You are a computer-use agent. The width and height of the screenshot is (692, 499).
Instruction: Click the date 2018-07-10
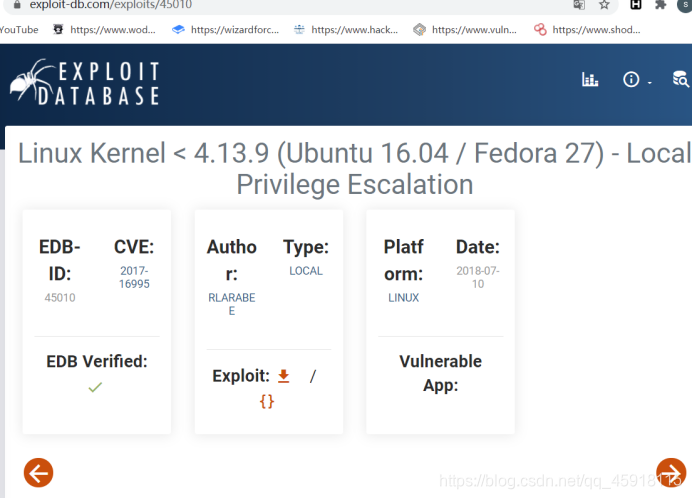click(478, 277)
